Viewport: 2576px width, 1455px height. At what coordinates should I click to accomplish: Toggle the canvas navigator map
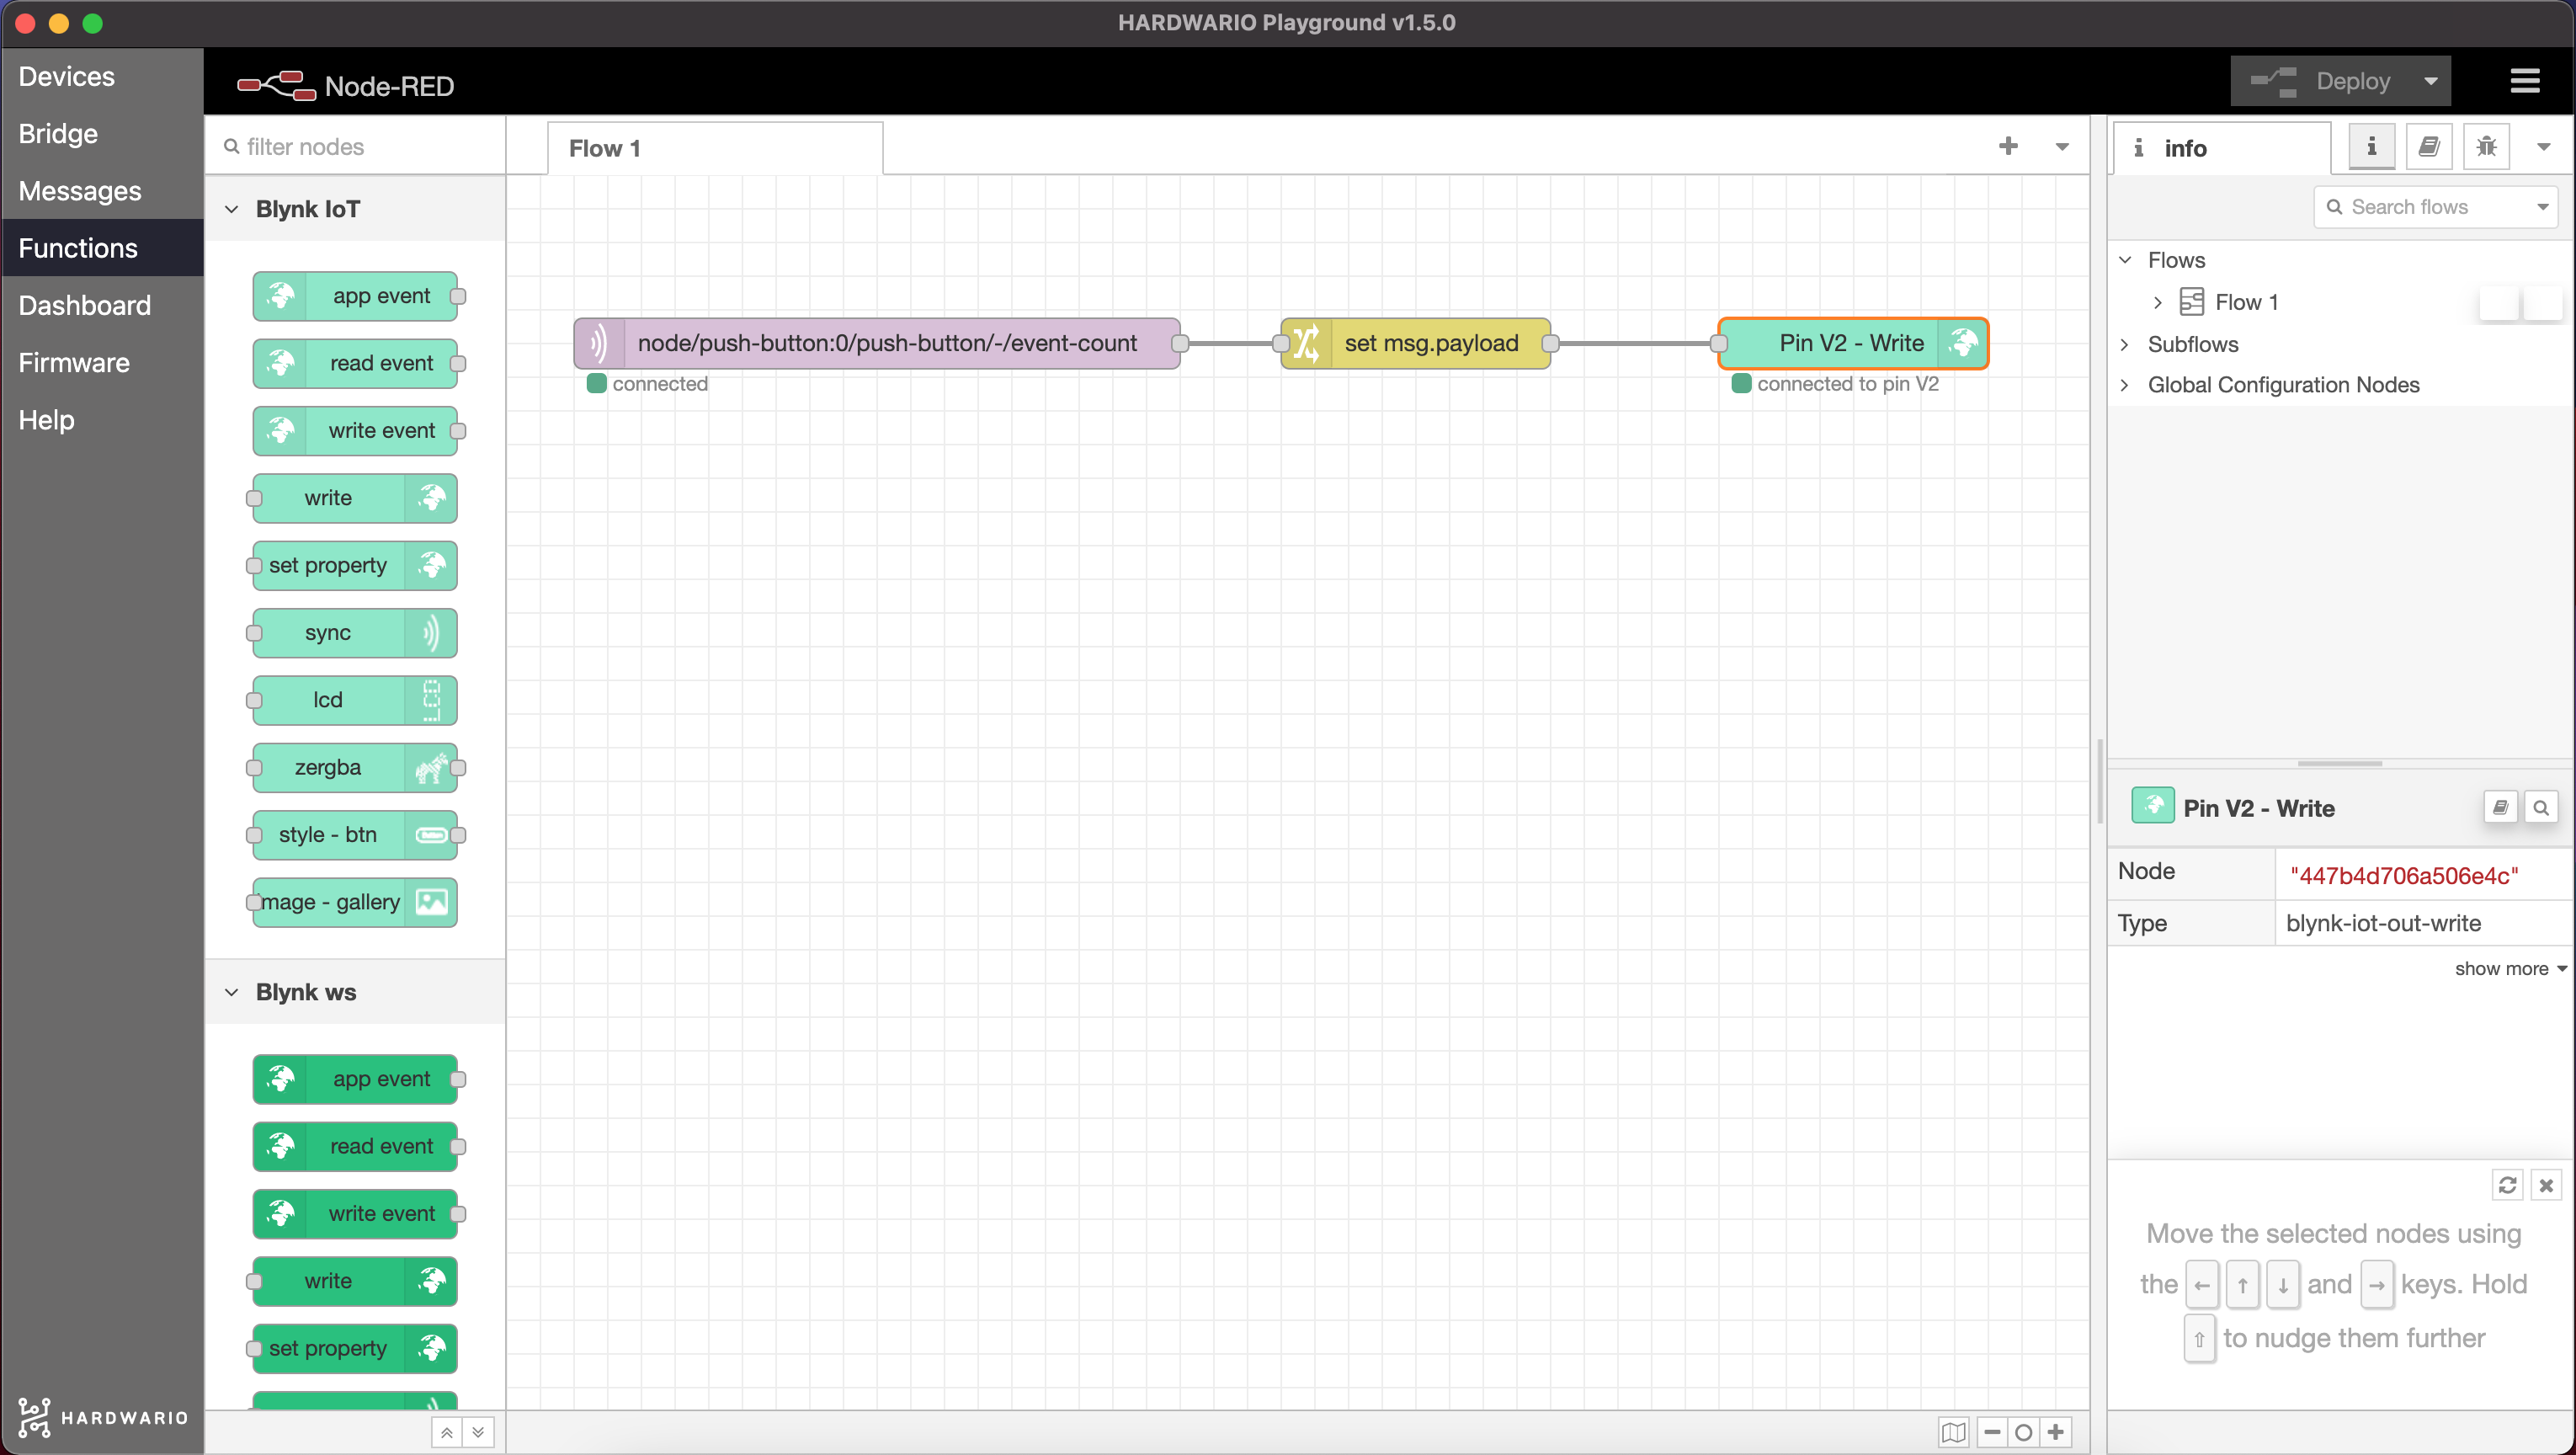pos(1953,1432)
